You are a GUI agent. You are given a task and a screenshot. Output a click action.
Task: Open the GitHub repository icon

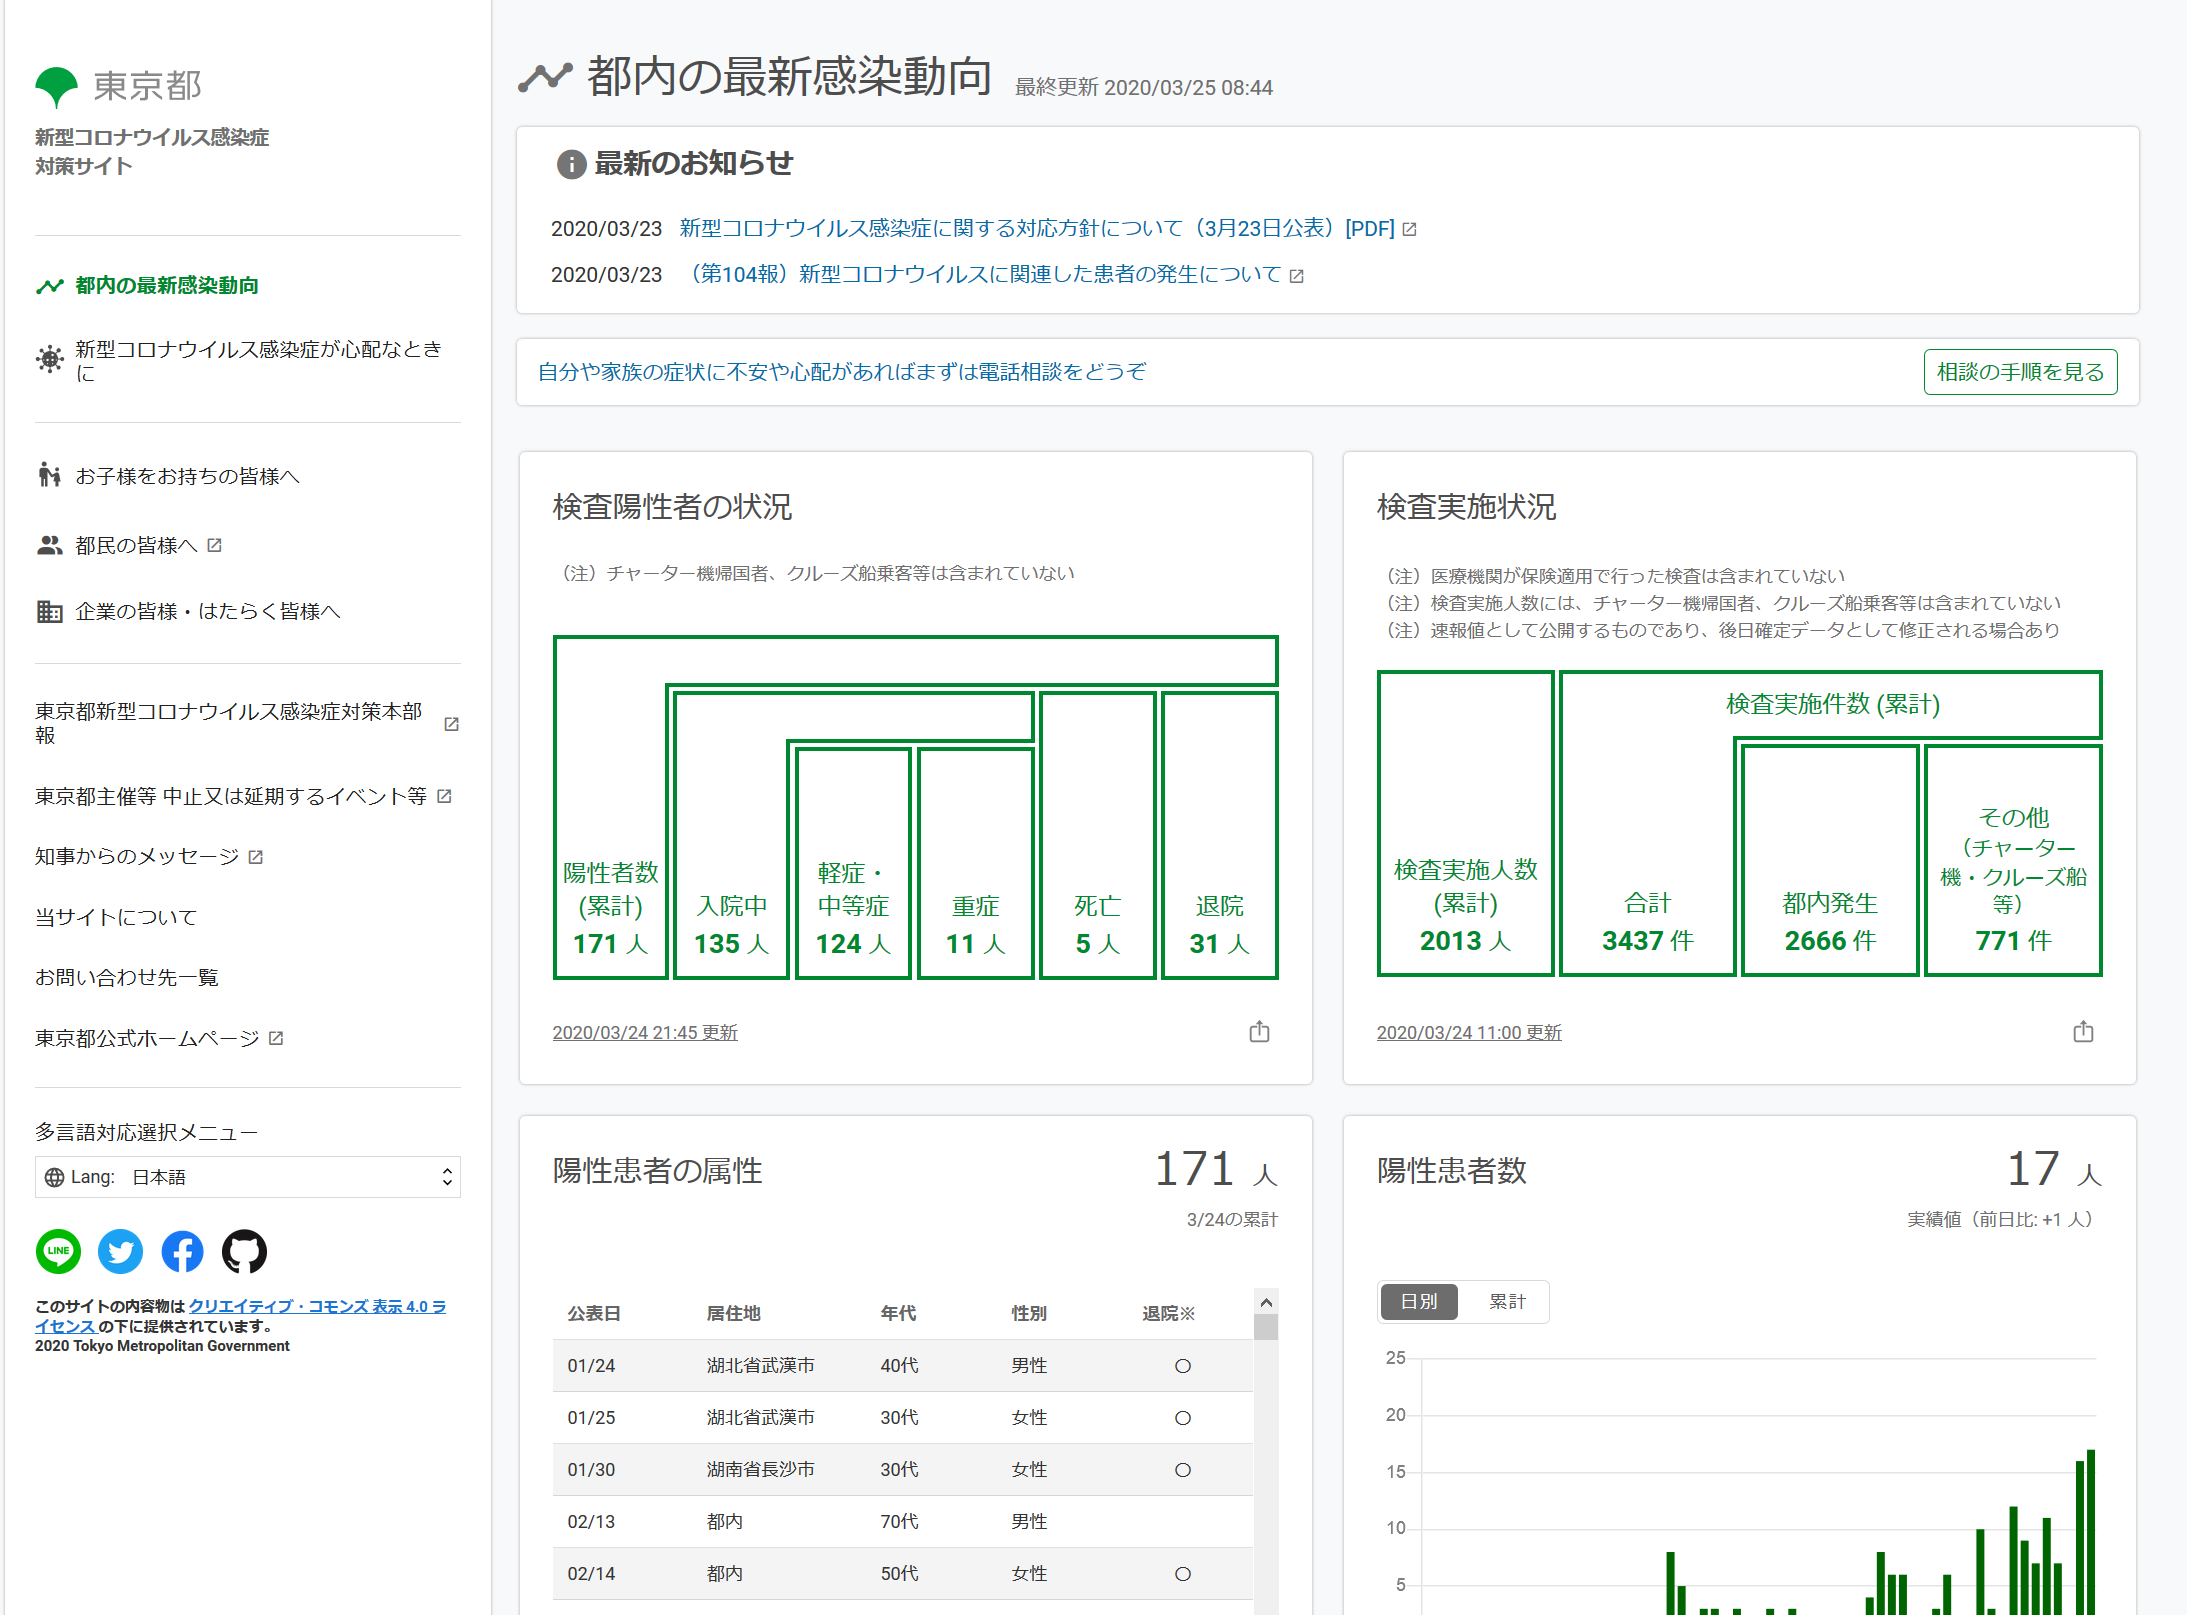[244, 1251]
